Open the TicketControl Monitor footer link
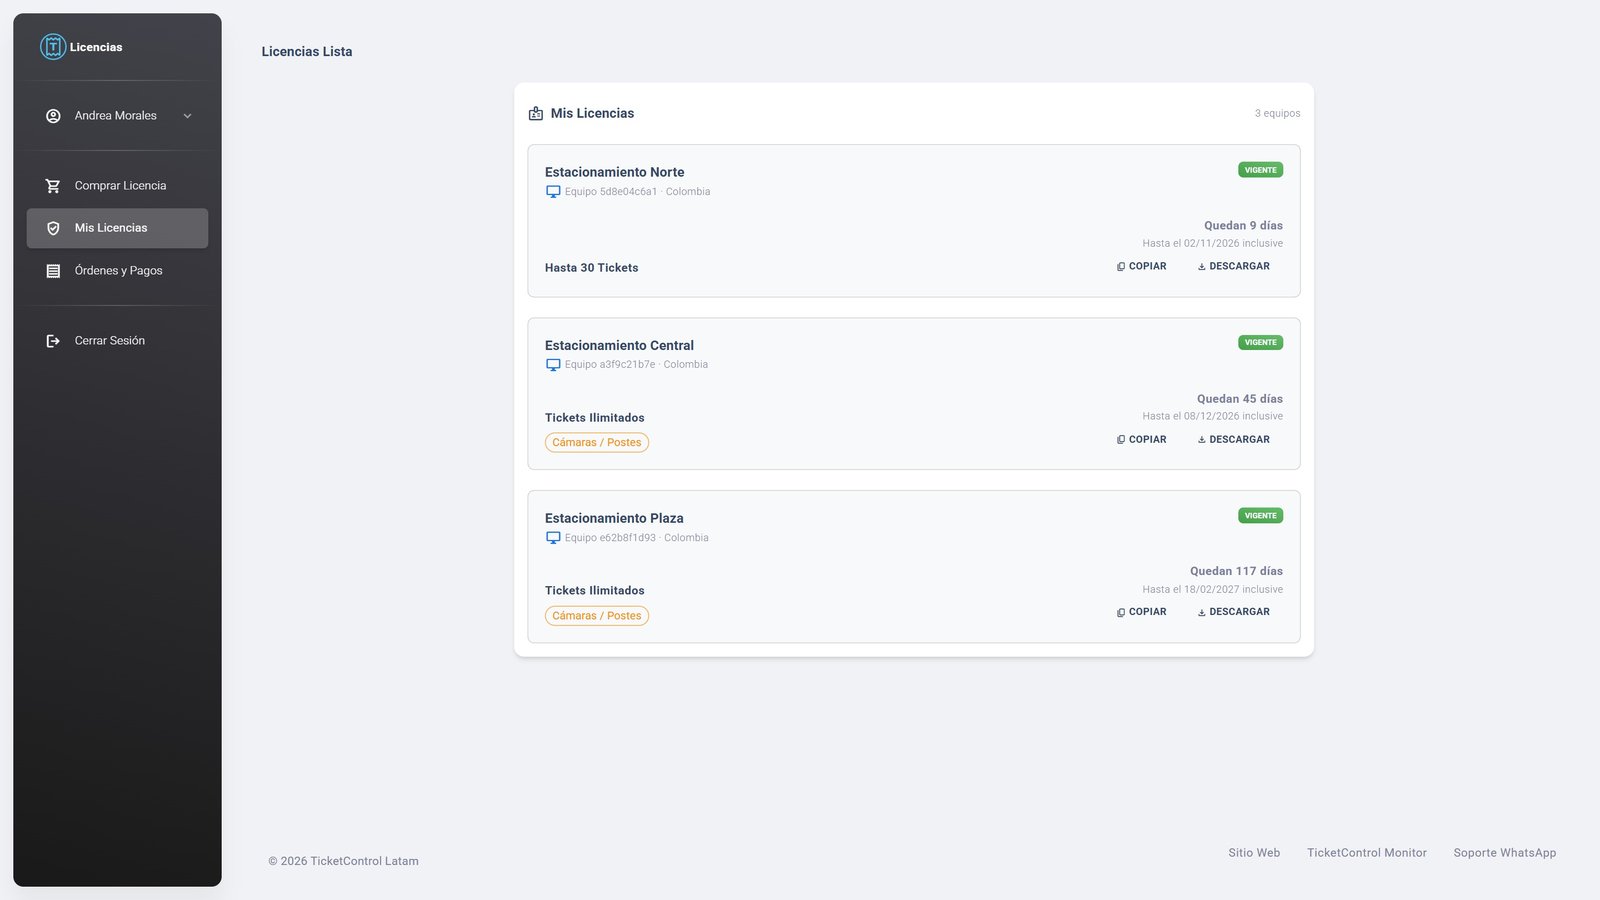Viewport: 1600px width, 900px height. tap(1366, 853)
